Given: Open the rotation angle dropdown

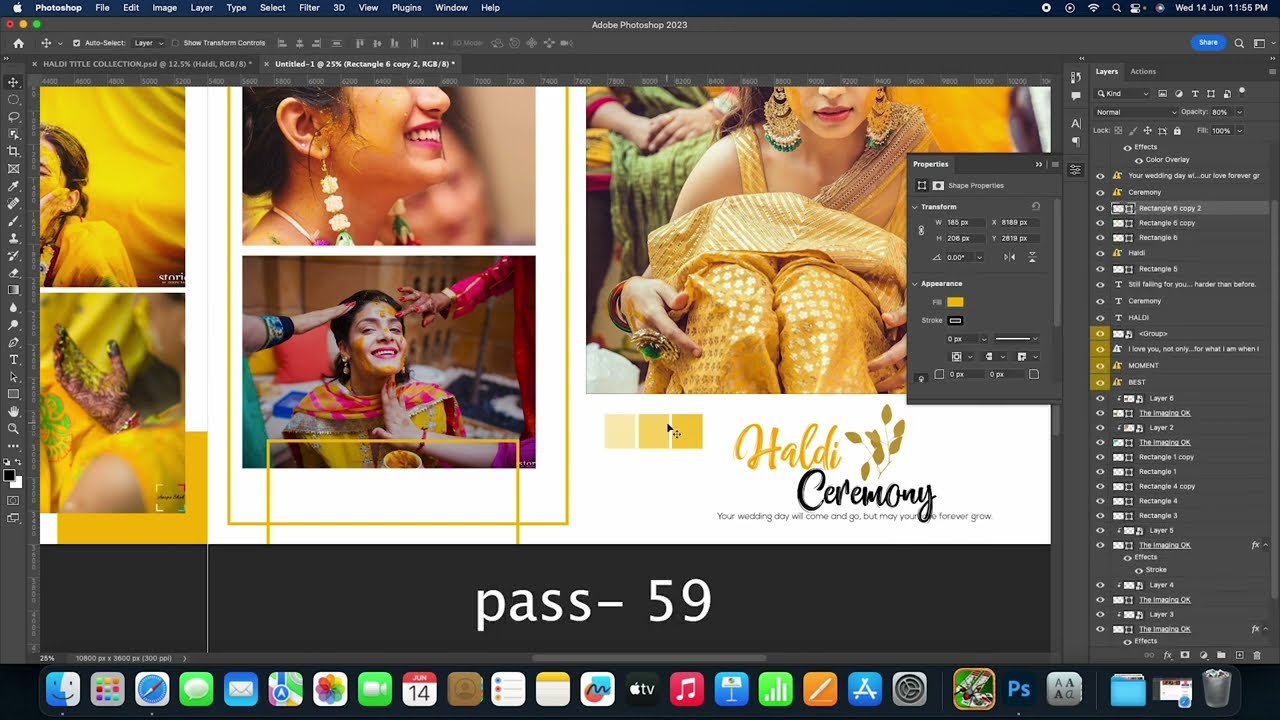Looking at the screenshot, I should 979,257.
